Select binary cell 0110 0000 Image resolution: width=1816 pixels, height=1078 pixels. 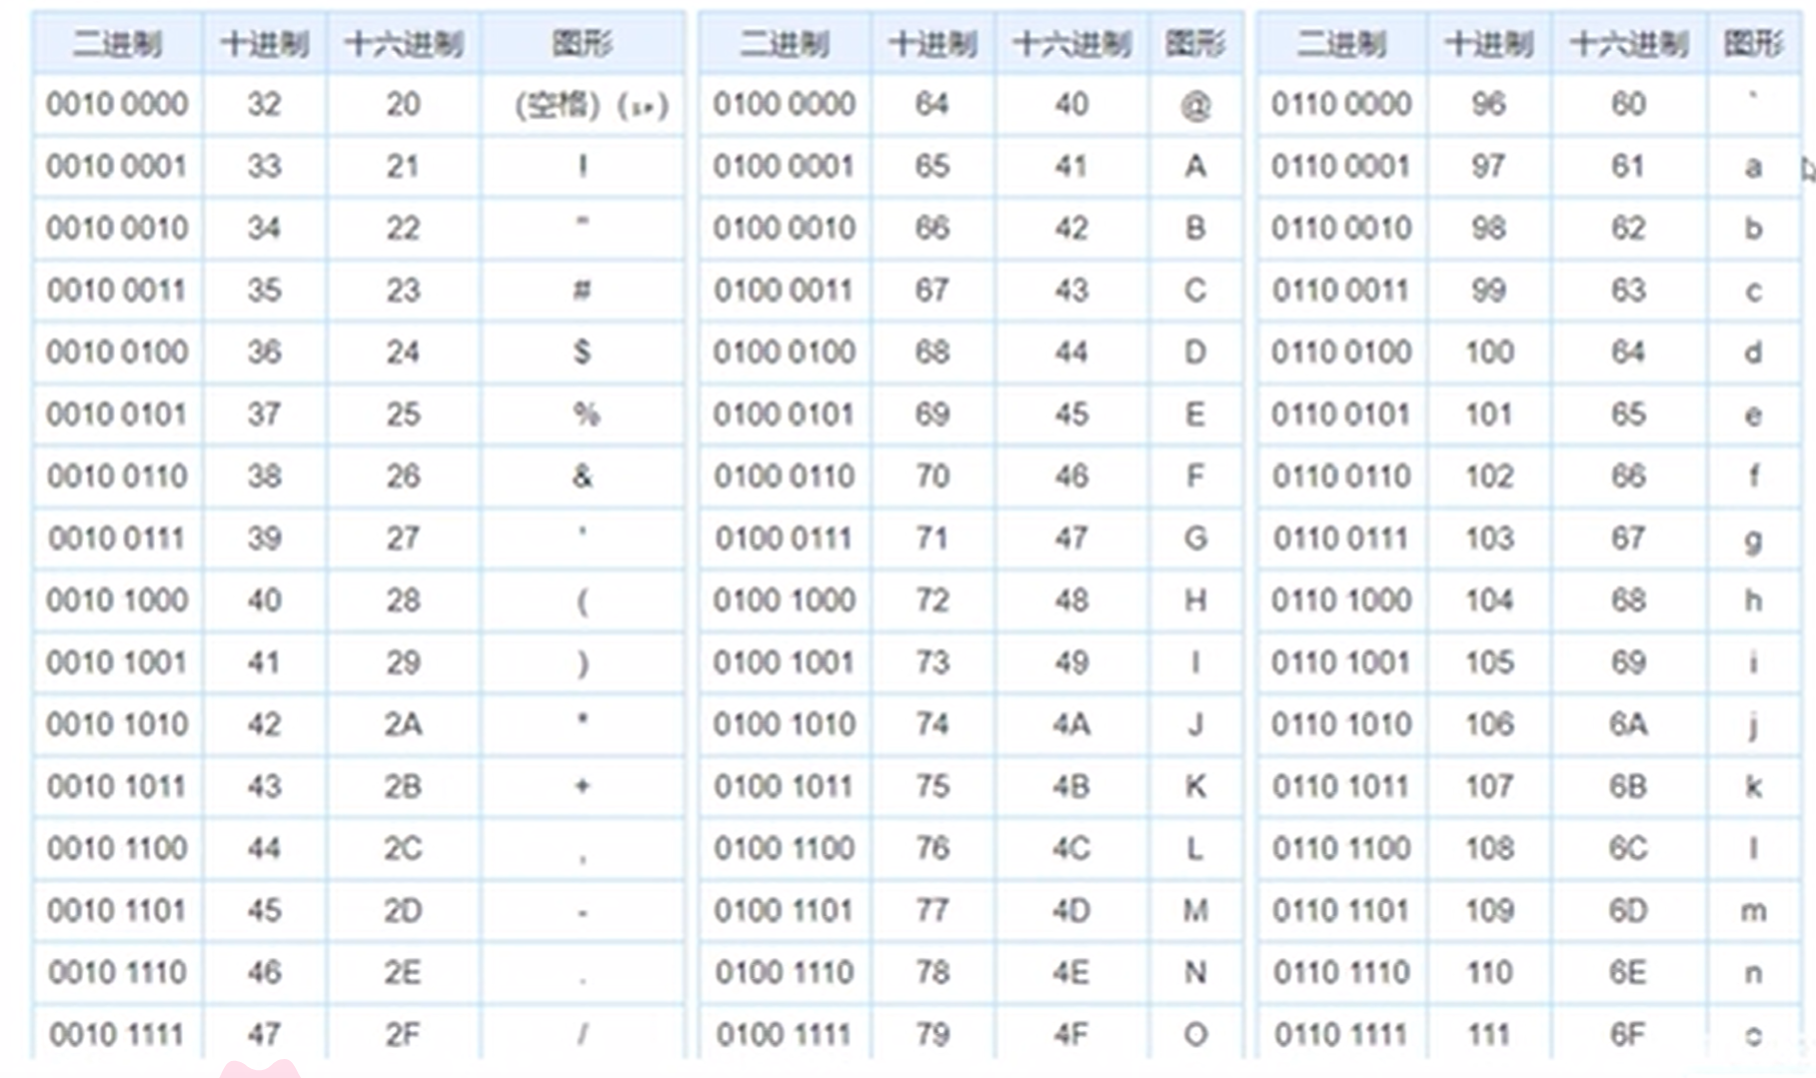click(1342, 104)
